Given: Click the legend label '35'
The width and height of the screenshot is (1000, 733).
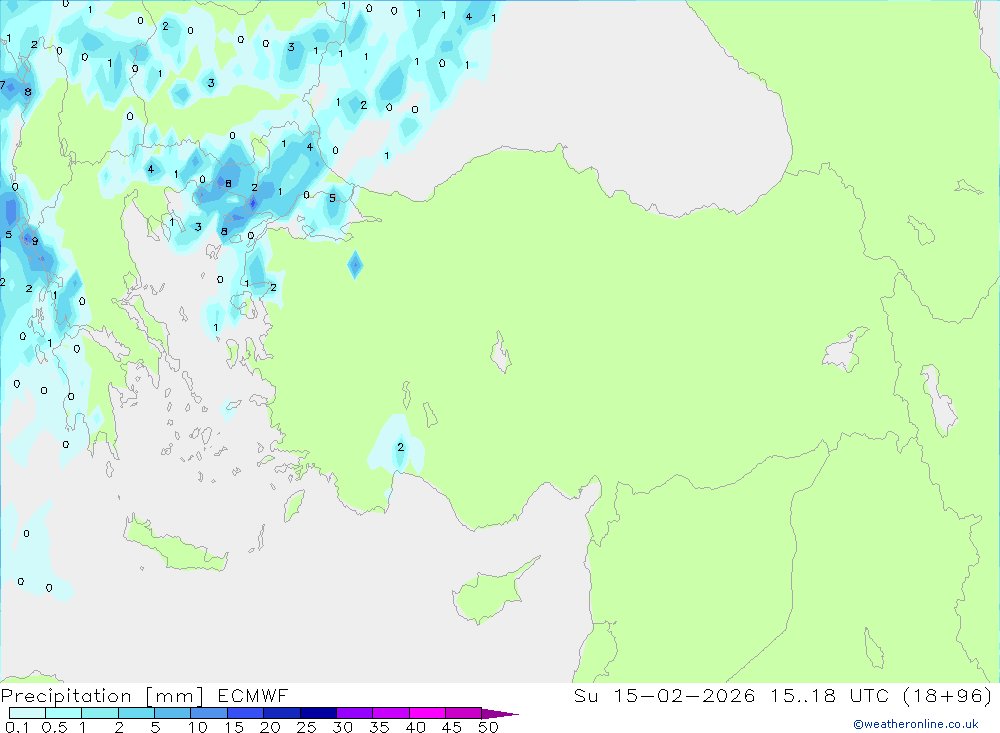Looking at the screenshot, I should pos(379,727).
